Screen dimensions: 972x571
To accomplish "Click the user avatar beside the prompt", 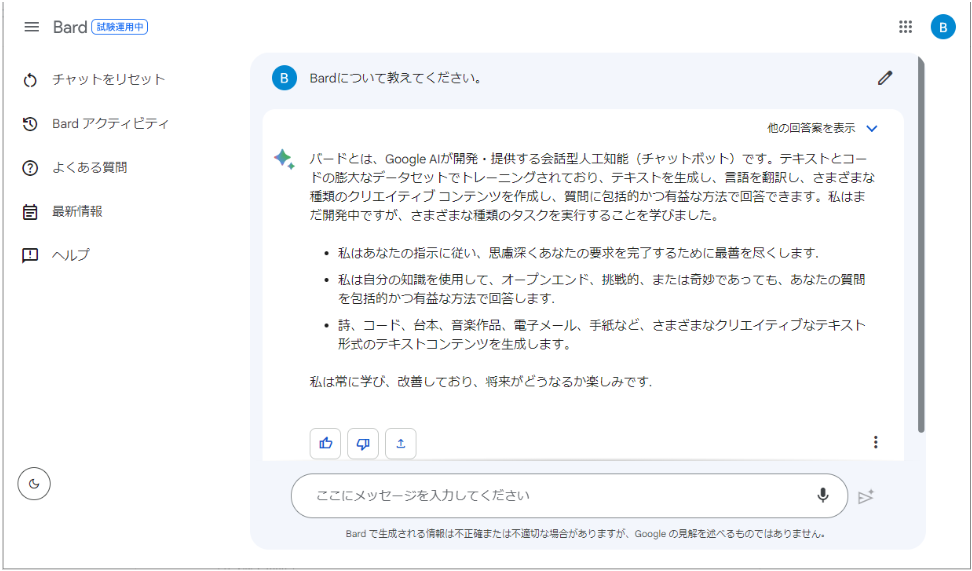I will click(285, 78).
